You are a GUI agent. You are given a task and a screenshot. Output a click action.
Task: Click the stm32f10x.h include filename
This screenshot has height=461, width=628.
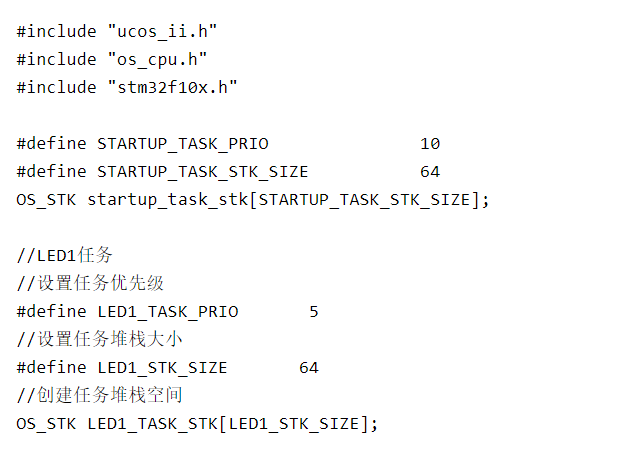click(173, 87)
